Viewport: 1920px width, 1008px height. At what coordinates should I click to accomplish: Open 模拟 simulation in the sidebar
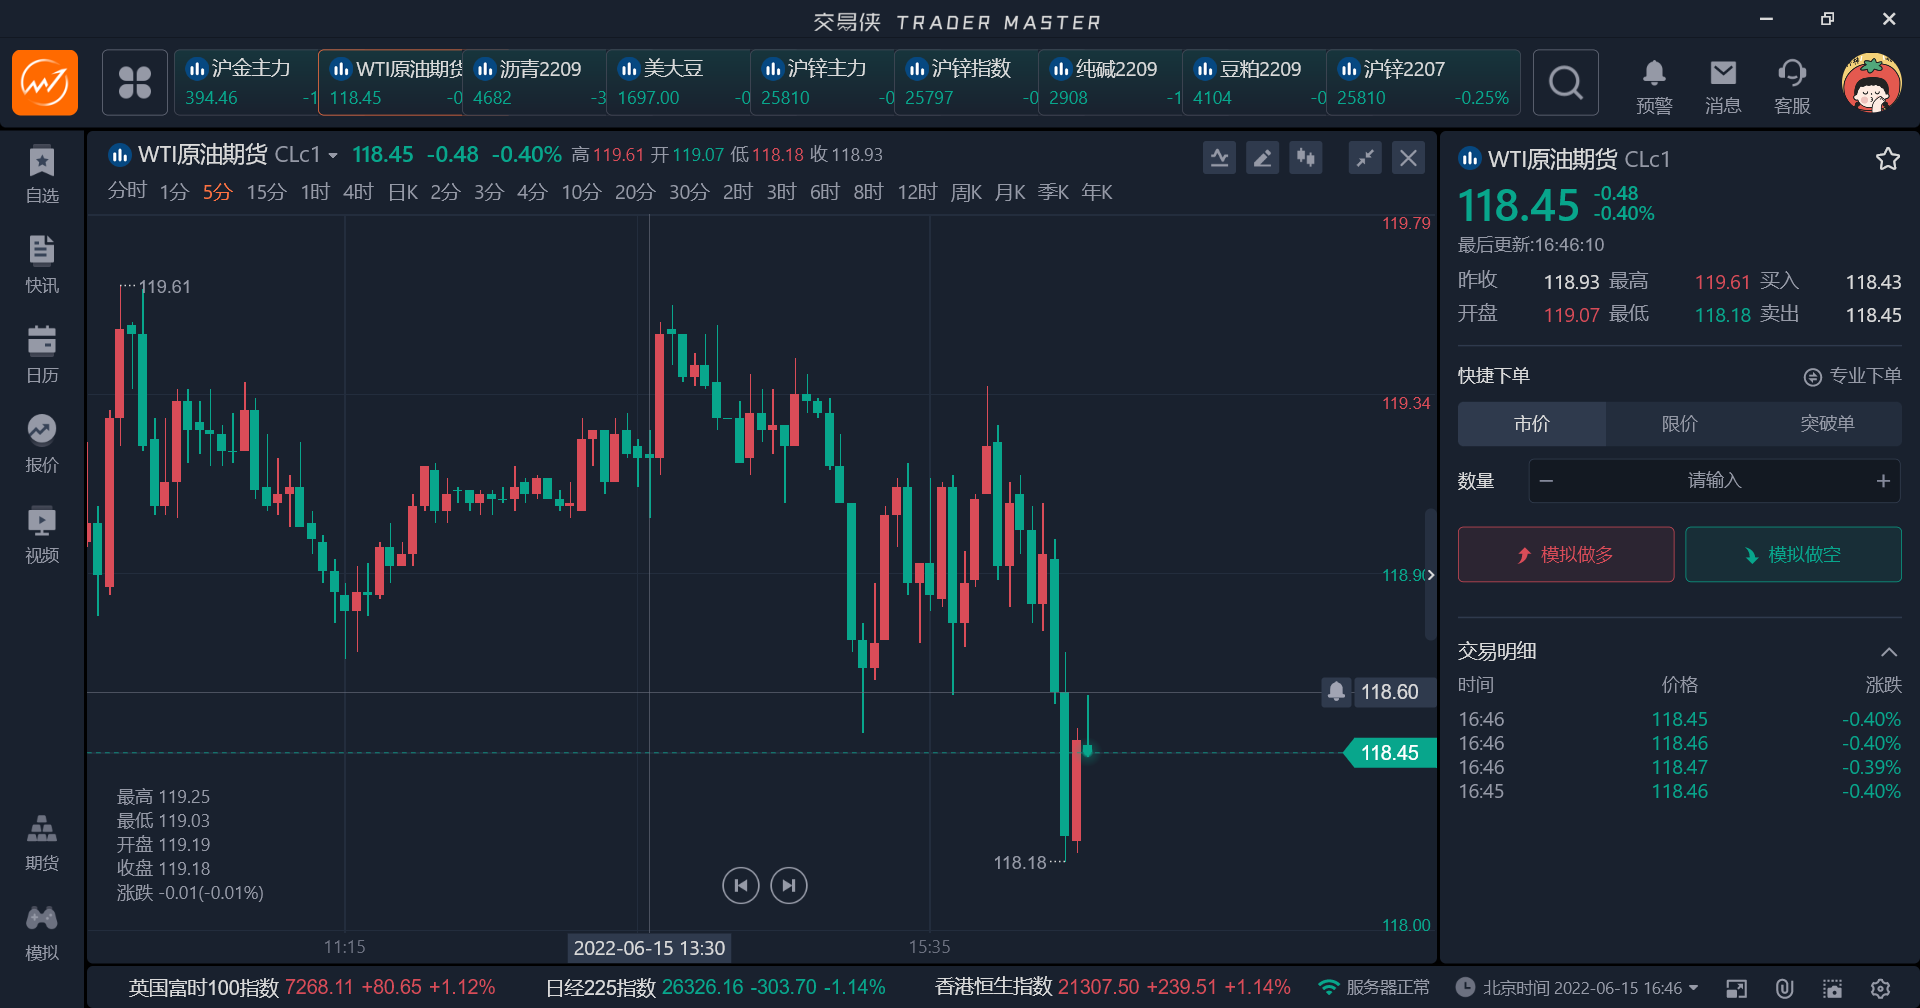42,933
